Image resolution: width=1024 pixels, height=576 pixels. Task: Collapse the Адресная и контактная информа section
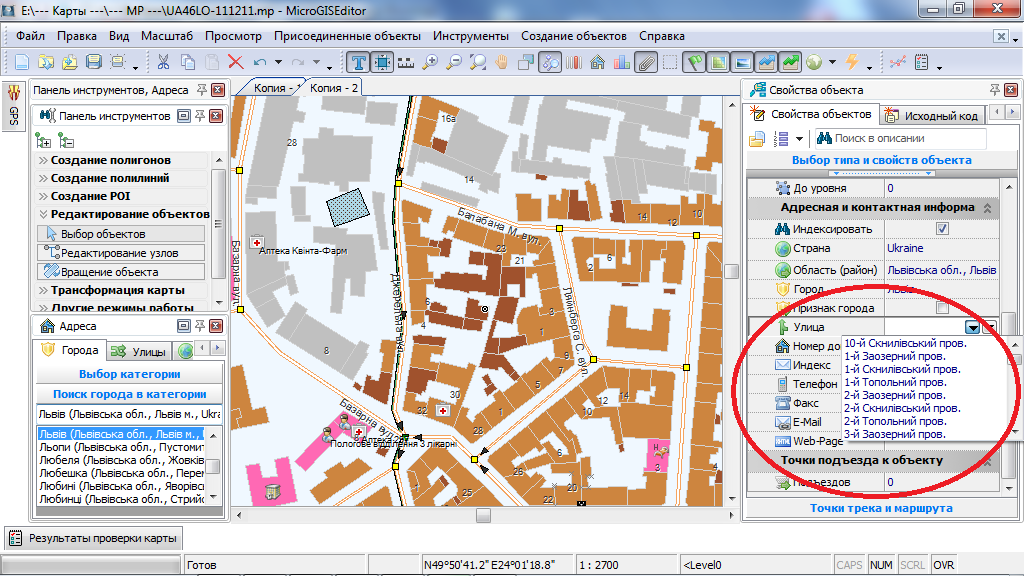[987, 208]
